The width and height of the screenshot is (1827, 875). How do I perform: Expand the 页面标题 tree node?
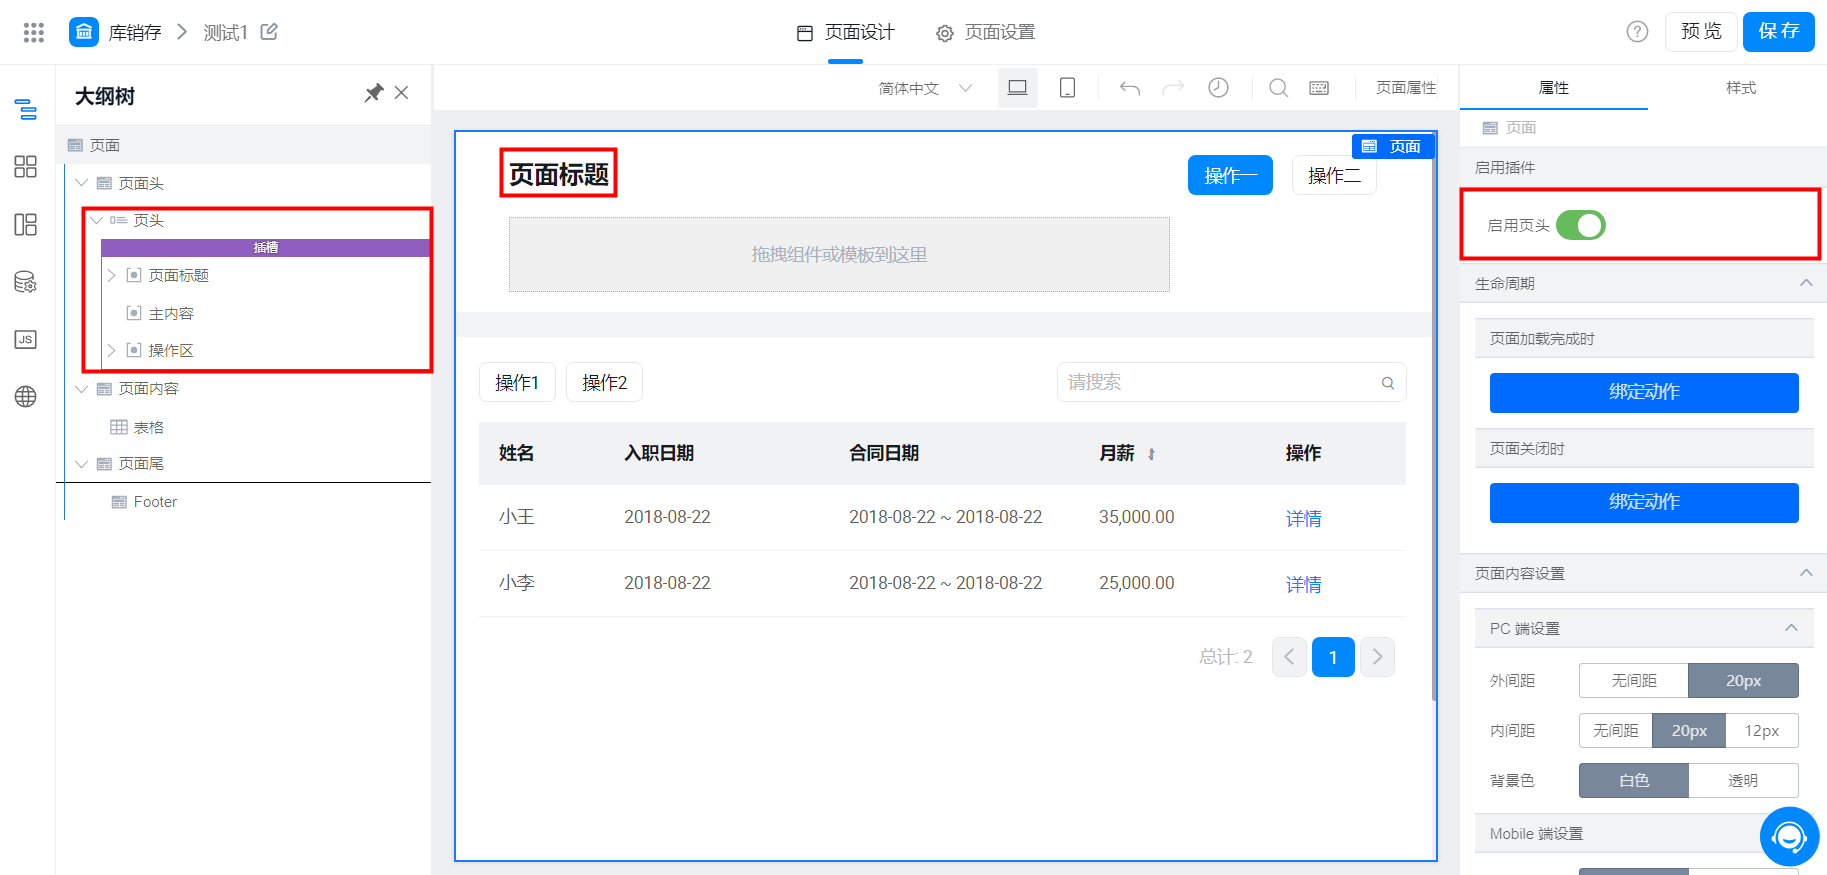112,275
